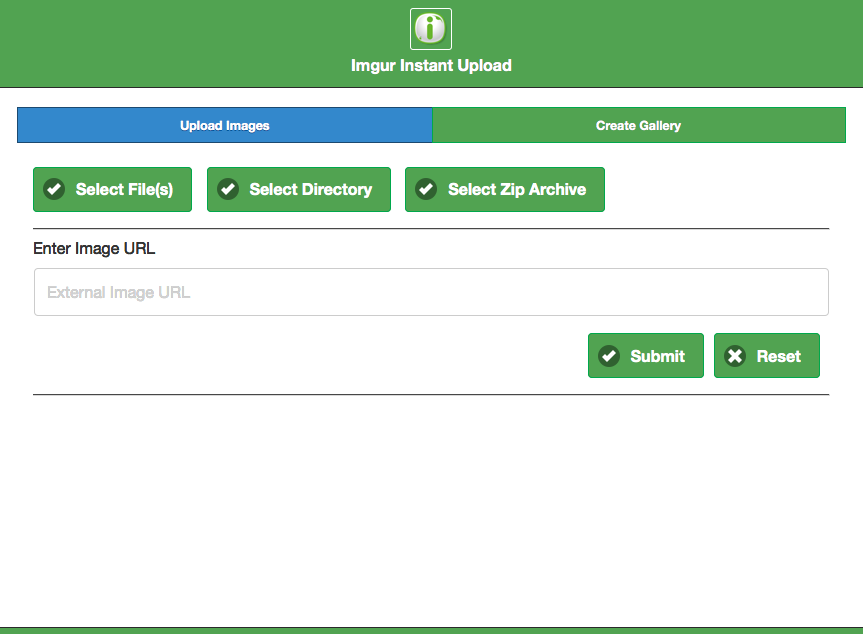Click the Enter Image URL label
Screen dimensions: 863x634
94,249
